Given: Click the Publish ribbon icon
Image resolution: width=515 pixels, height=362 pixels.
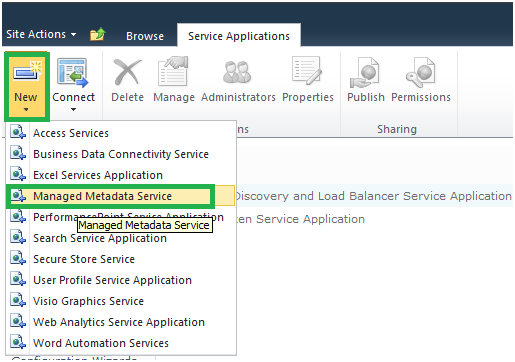Looking at the screenshot, I should pyautogui.click(x=365, y=72).
